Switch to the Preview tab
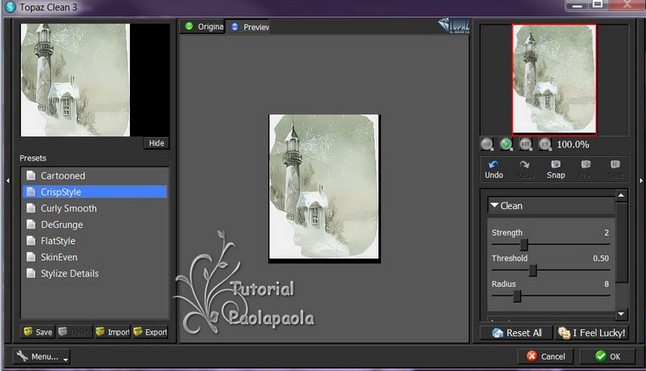This screenshot has height=371, width=646. [x=249, y=27]
